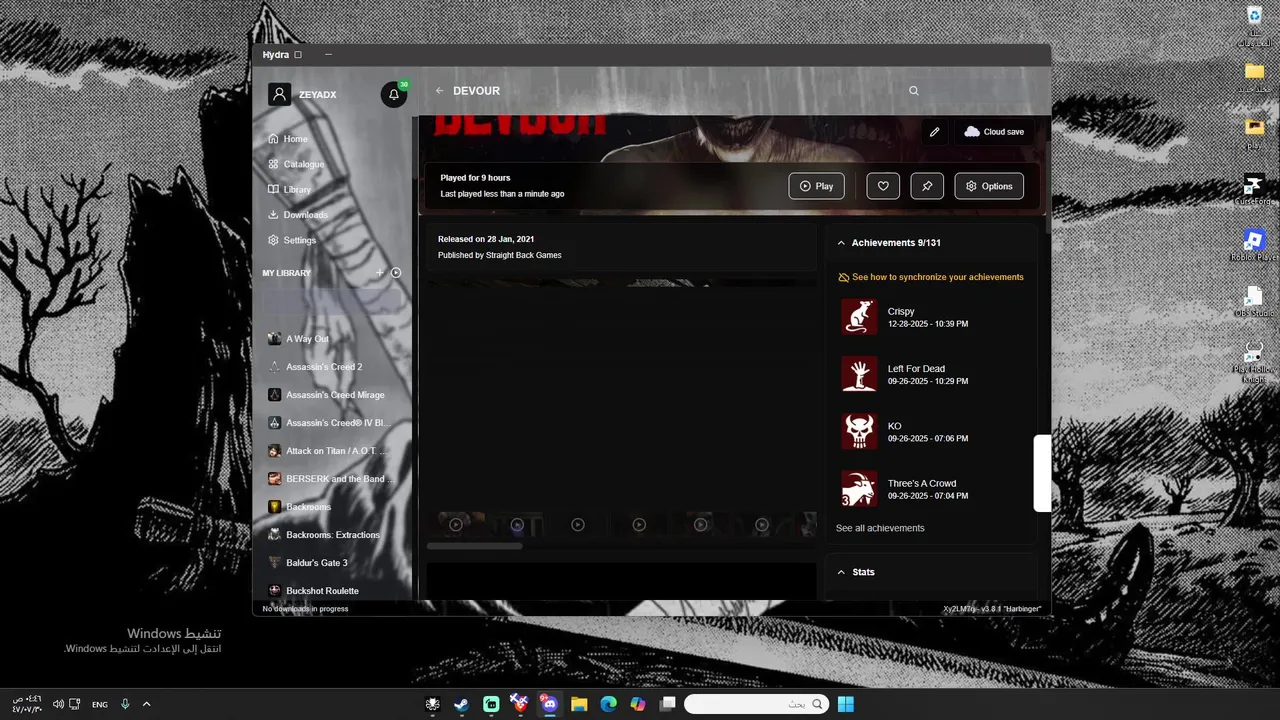Collapse the Stats section
Viewport: 1280px width, 720px height.
931,572
